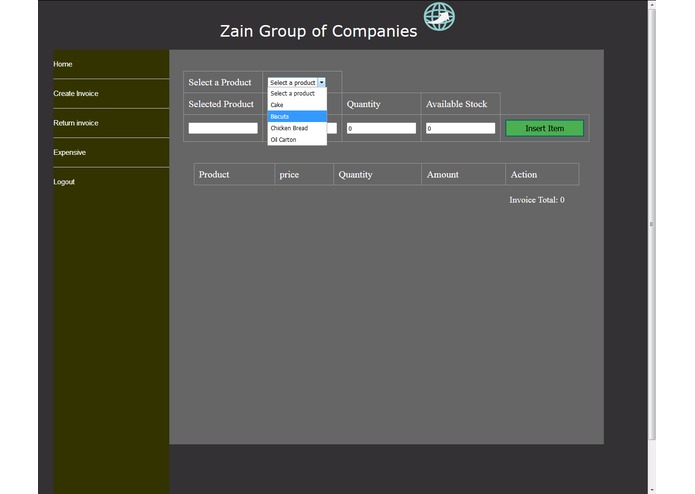The height and width of the screenshot is (494, 695).
Task: Open the Home sidebar link
Action: point(62,64)
